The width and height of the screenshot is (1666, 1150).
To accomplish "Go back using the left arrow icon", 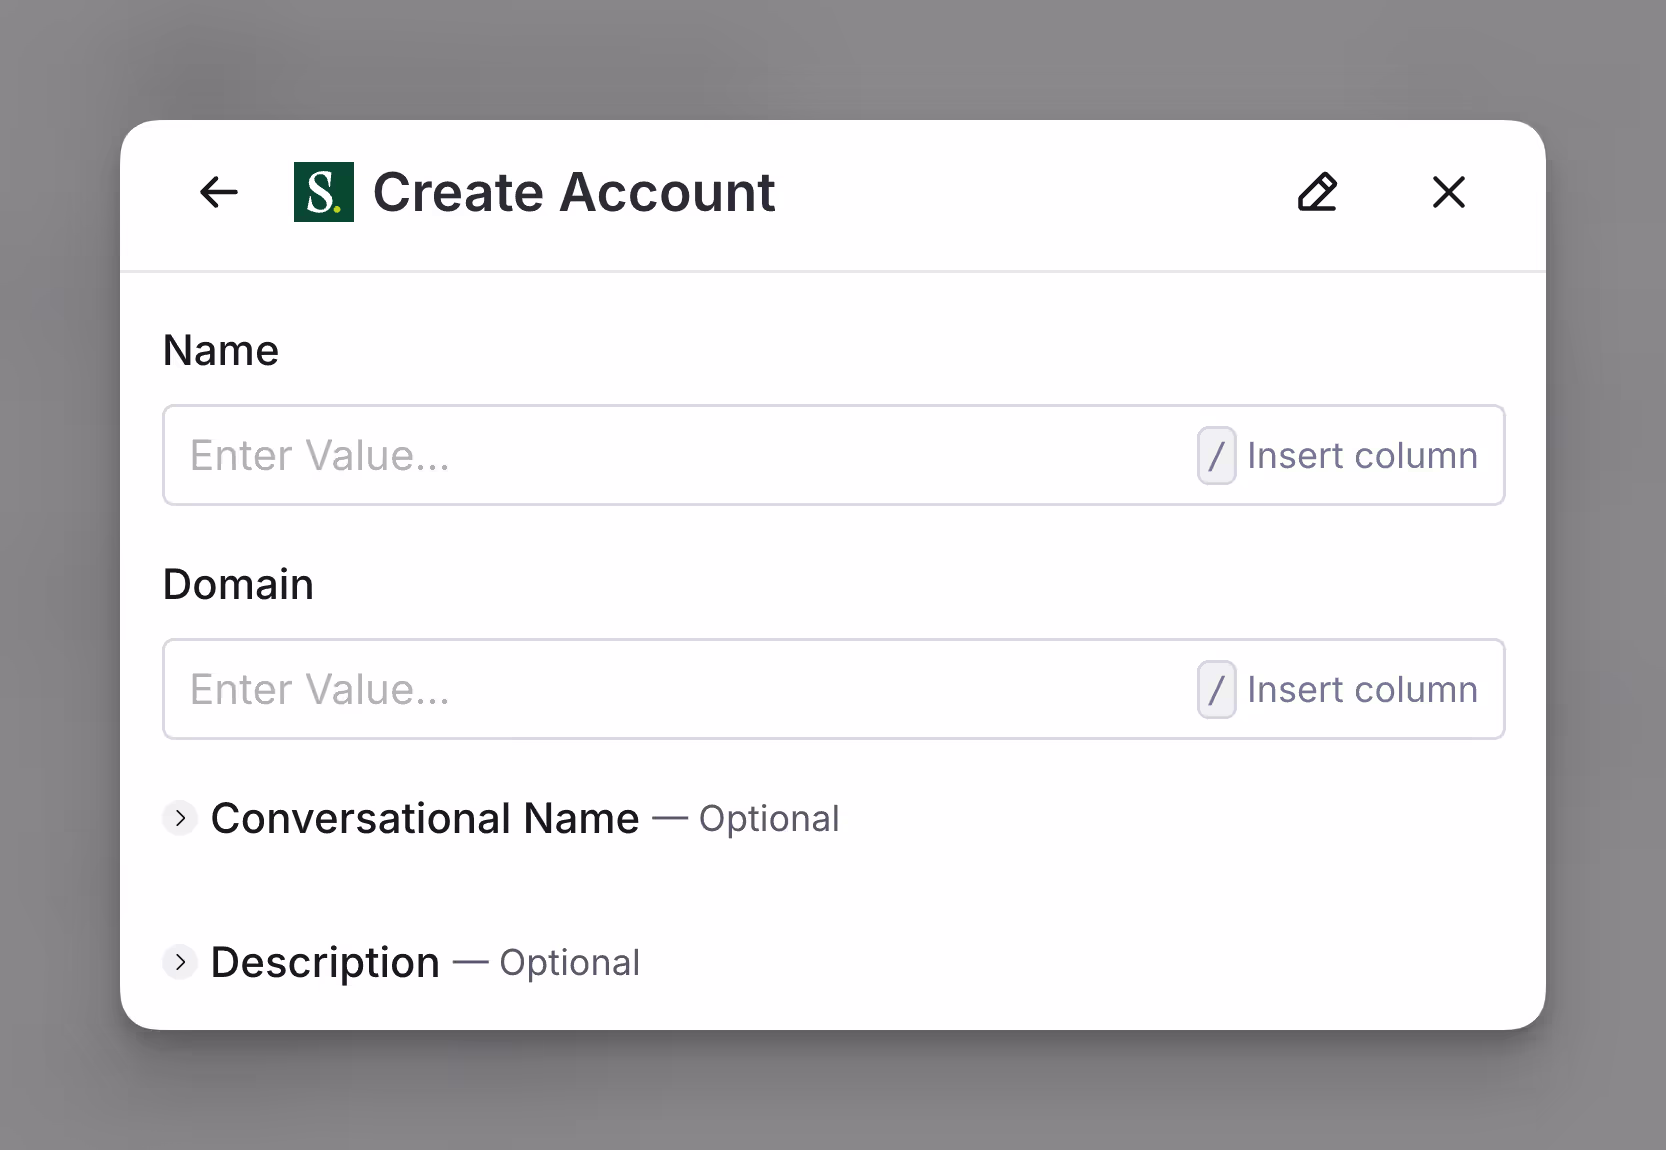I will pos(219,192).
